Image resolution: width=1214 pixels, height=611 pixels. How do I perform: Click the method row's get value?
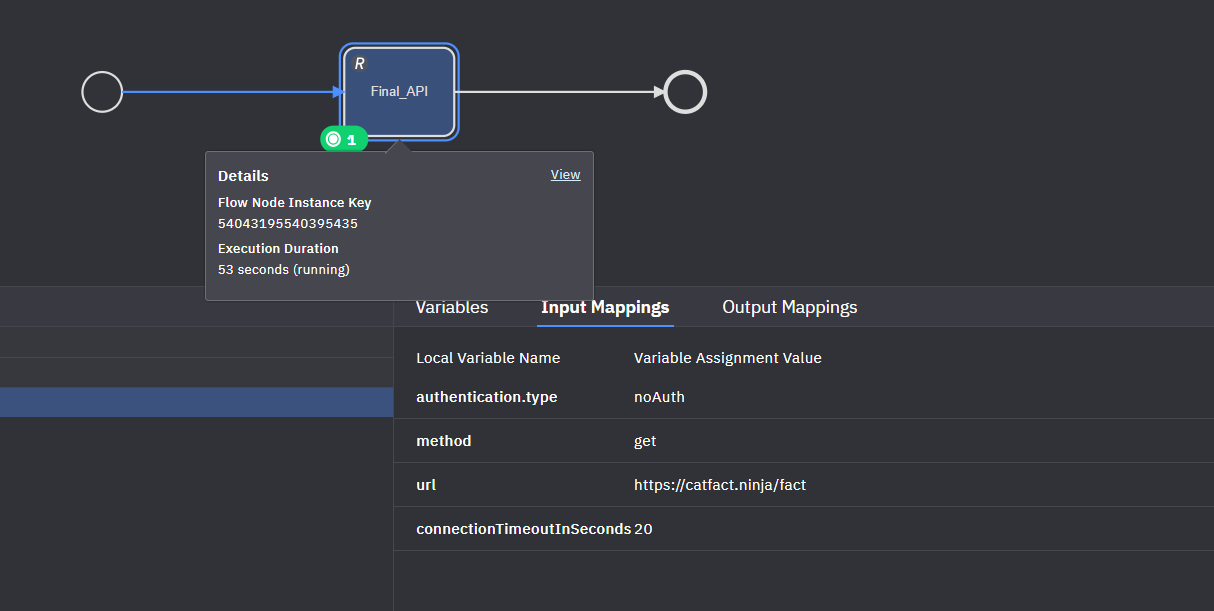click(645, 441)
